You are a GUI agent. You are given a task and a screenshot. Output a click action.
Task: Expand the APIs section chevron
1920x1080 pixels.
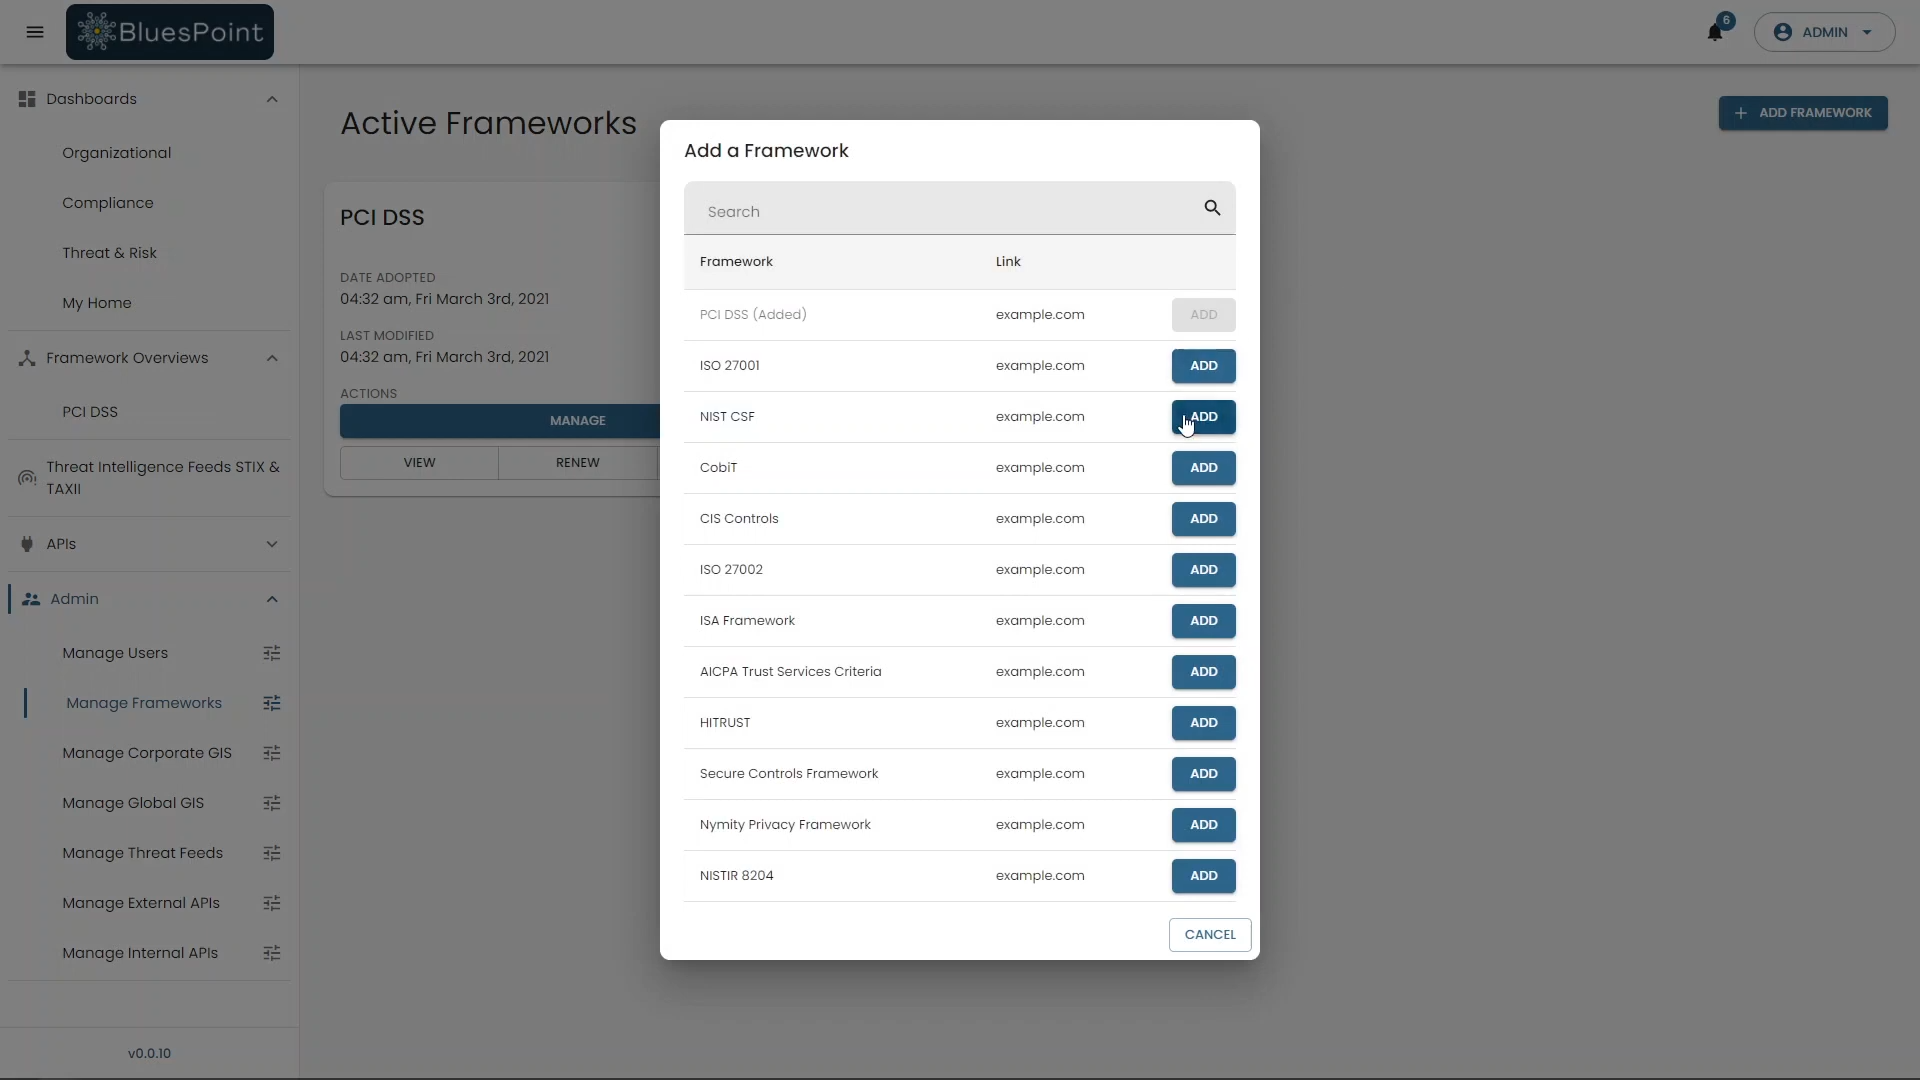(x=272, y=544)
